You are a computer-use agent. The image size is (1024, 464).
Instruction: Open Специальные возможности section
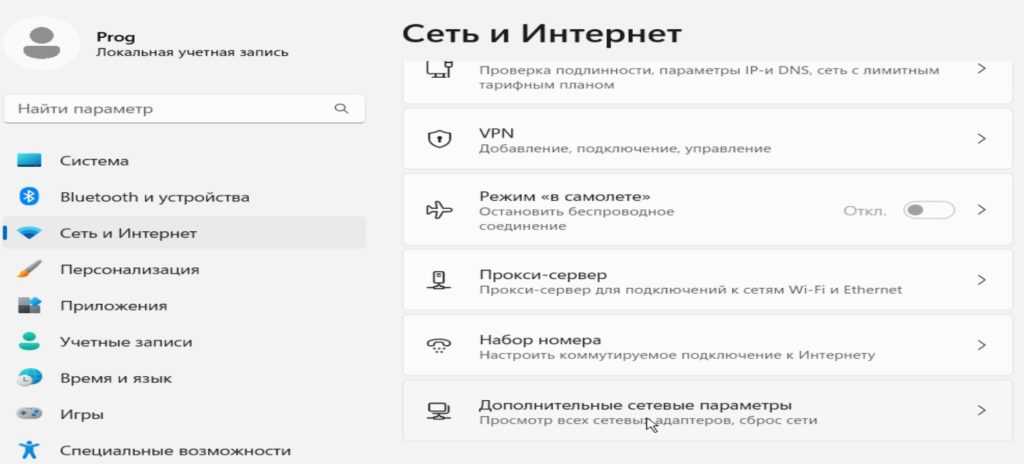point(175,450)
